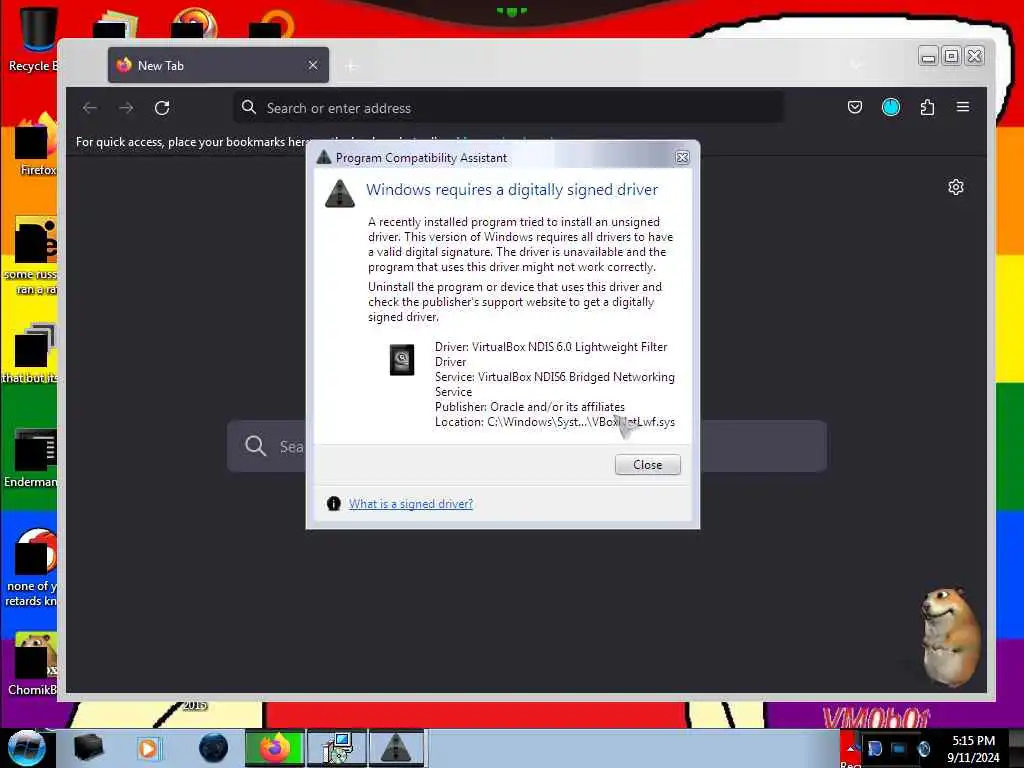Open the dark globe taskbar icon
Viewport: 1024px width, 768px height.
[x=213, y=748]
